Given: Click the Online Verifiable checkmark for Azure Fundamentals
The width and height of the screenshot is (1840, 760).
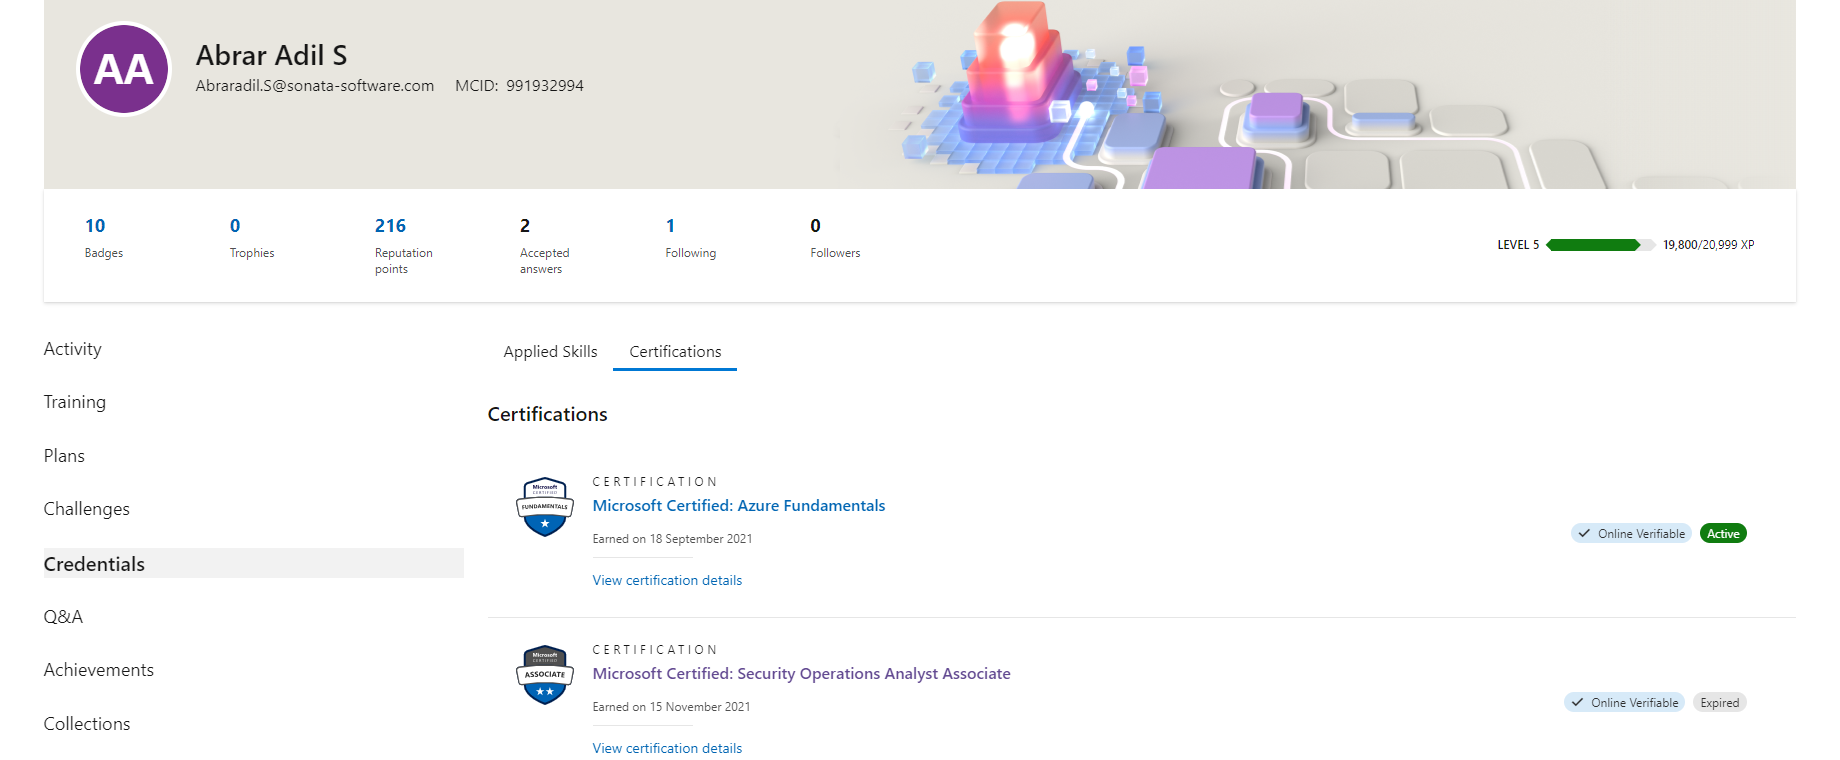Looking at the screenshot, I should pos(1584,534).
